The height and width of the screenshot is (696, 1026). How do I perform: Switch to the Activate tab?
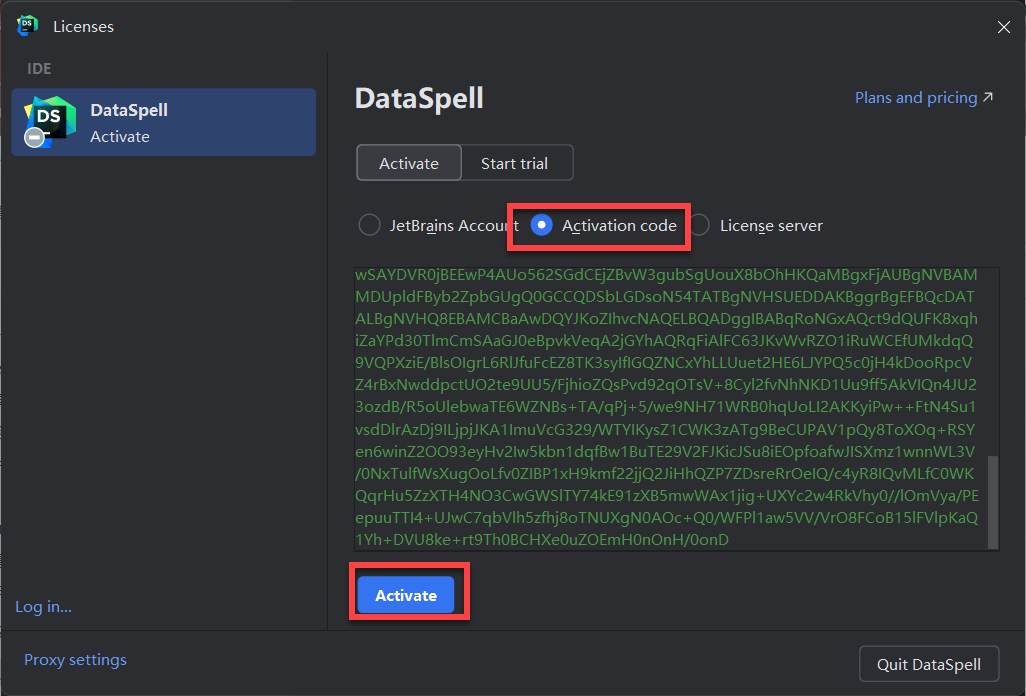coord(409,164)
